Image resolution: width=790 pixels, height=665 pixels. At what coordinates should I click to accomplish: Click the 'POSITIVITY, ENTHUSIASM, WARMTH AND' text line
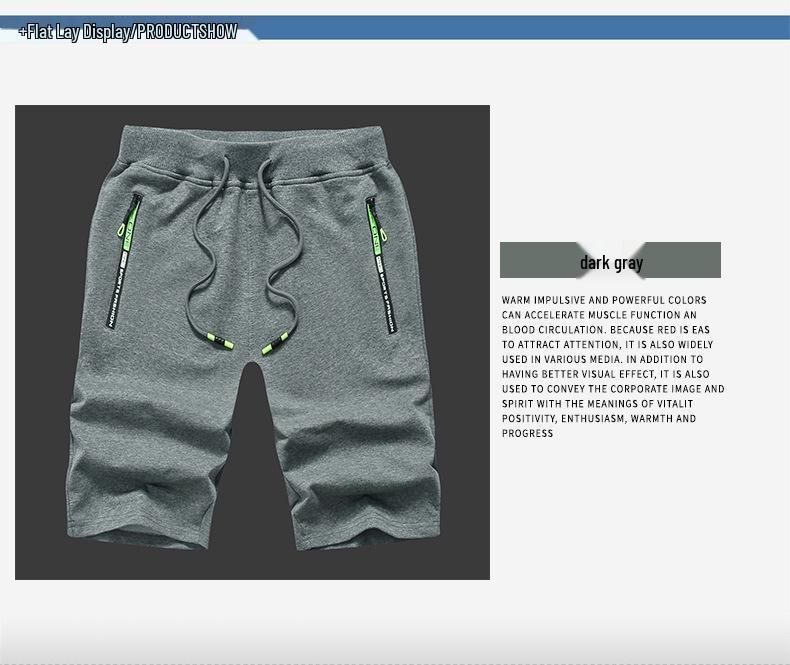pos(599,419)
